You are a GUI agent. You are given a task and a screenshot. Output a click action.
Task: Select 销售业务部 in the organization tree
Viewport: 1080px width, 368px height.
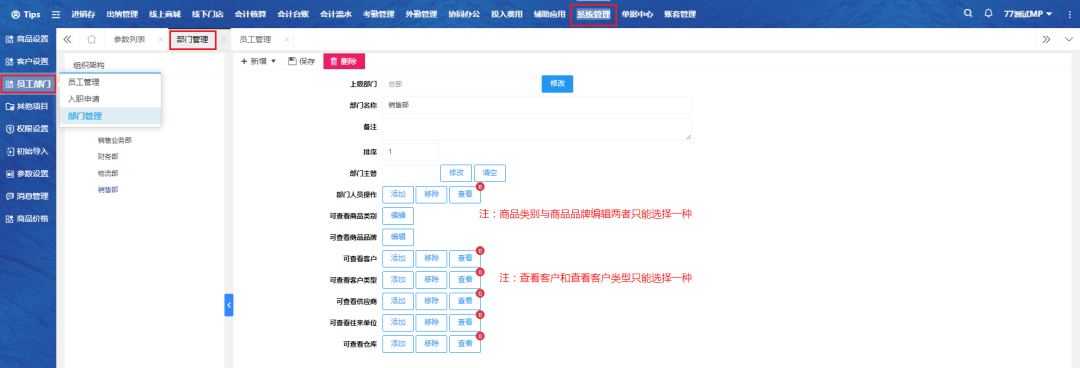coord(114,140)
